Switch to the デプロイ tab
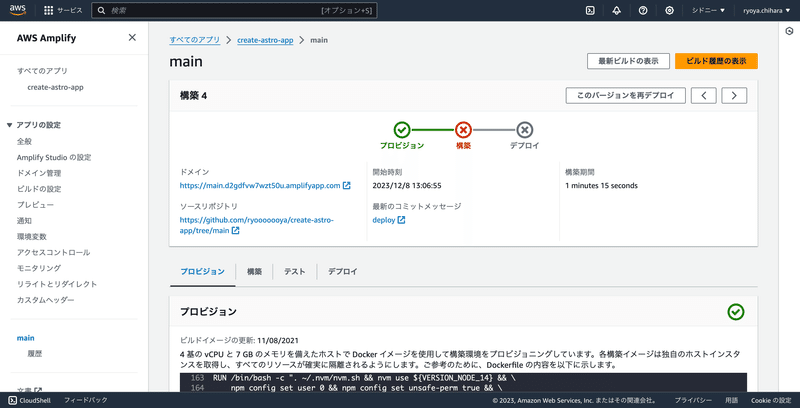The width and height of the screenshot is (800, 408). click(x=342, y=272)
